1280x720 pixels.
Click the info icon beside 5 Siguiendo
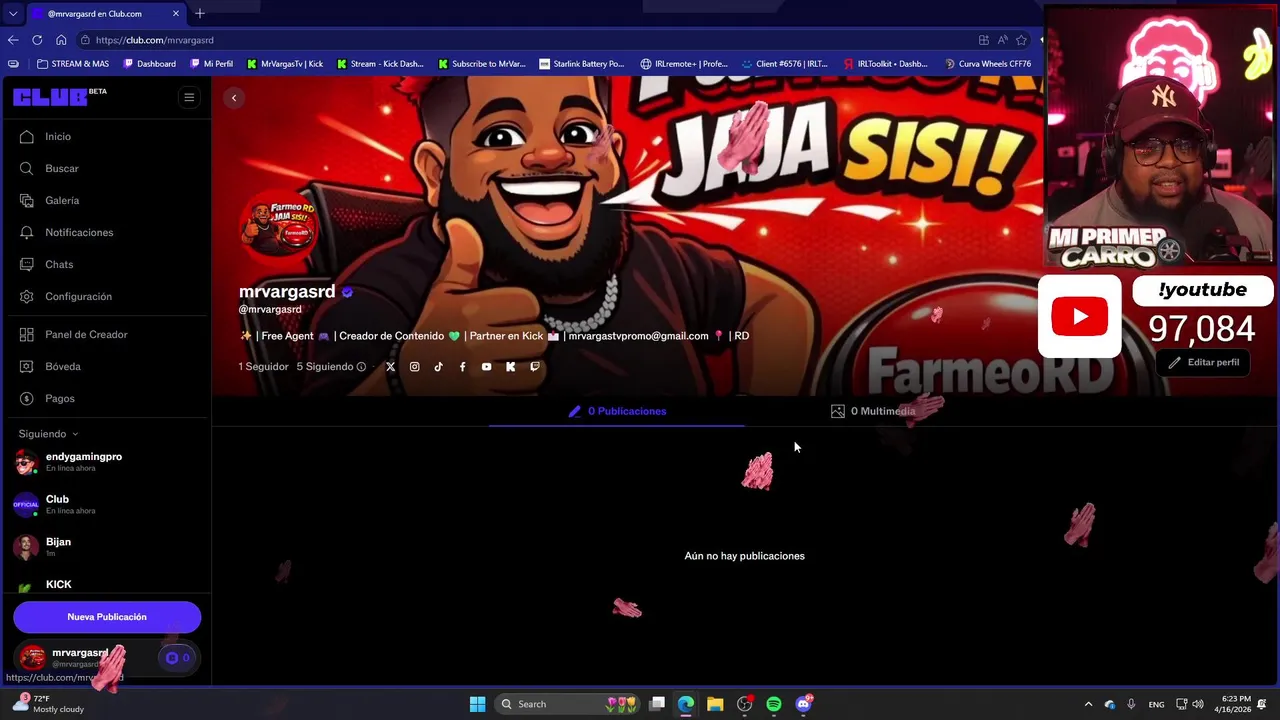click(361, 367)
